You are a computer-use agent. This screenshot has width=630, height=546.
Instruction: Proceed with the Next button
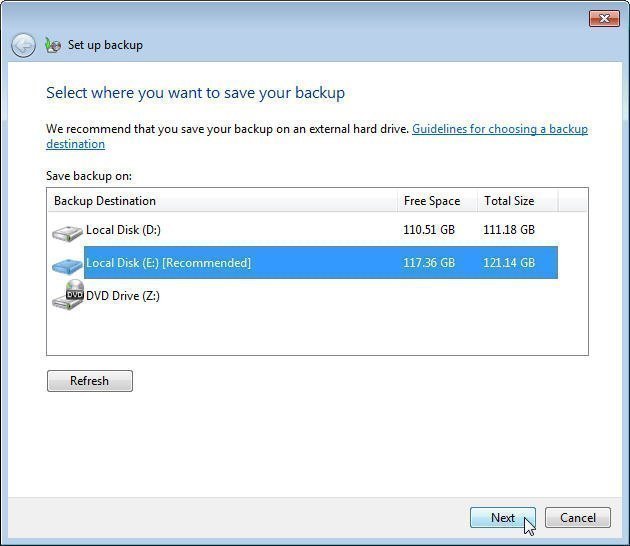502,518
